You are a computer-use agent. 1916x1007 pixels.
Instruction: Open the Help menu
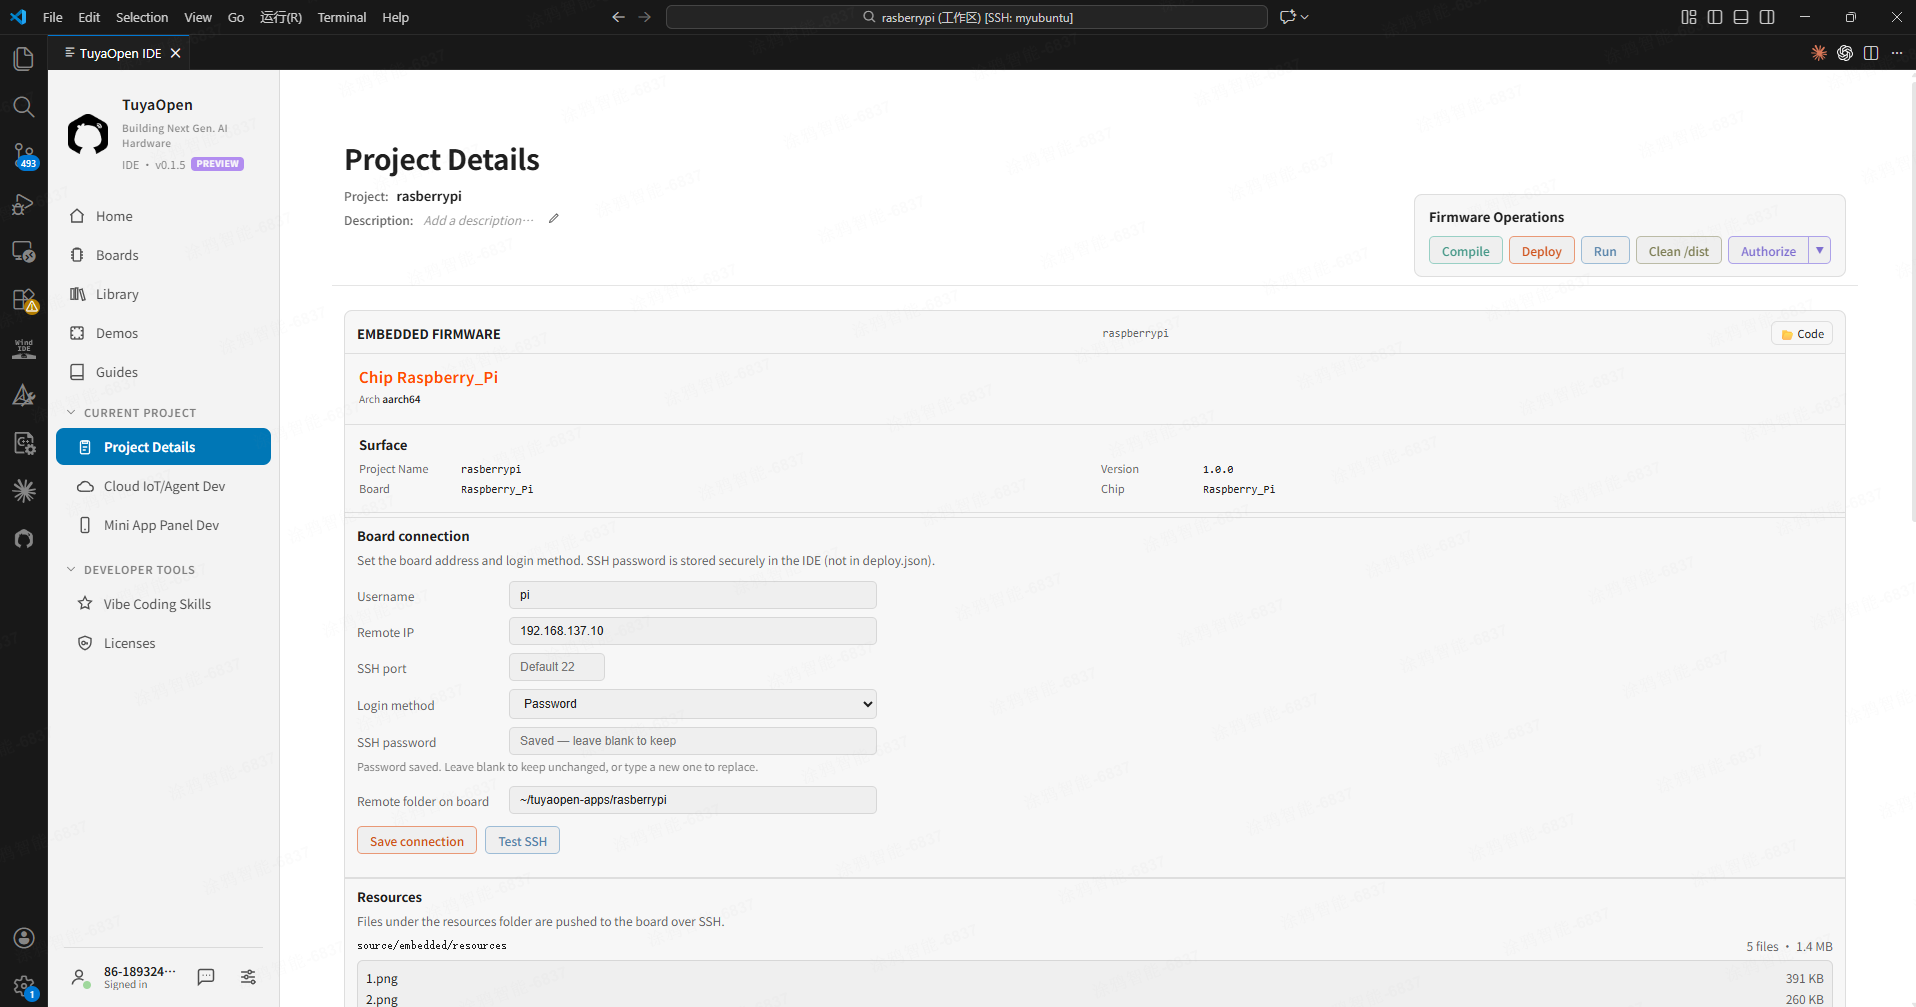pyautogui.click(x=396, y=17)
